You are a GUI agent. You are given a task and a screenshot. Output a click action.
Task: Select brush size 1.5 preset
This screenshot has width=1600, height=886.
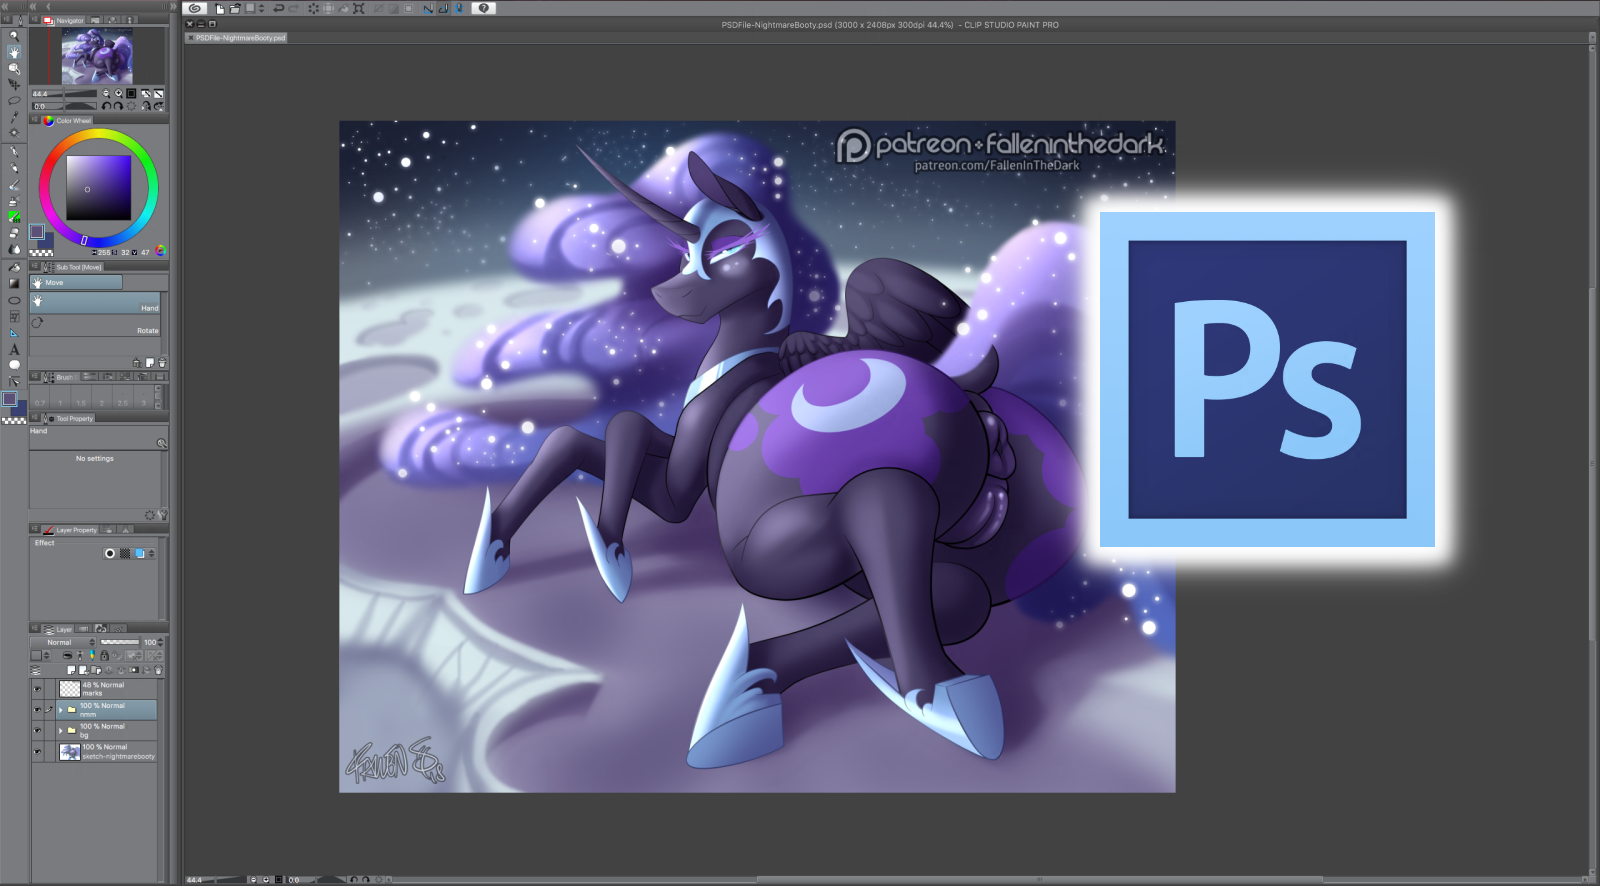(81, 398)
